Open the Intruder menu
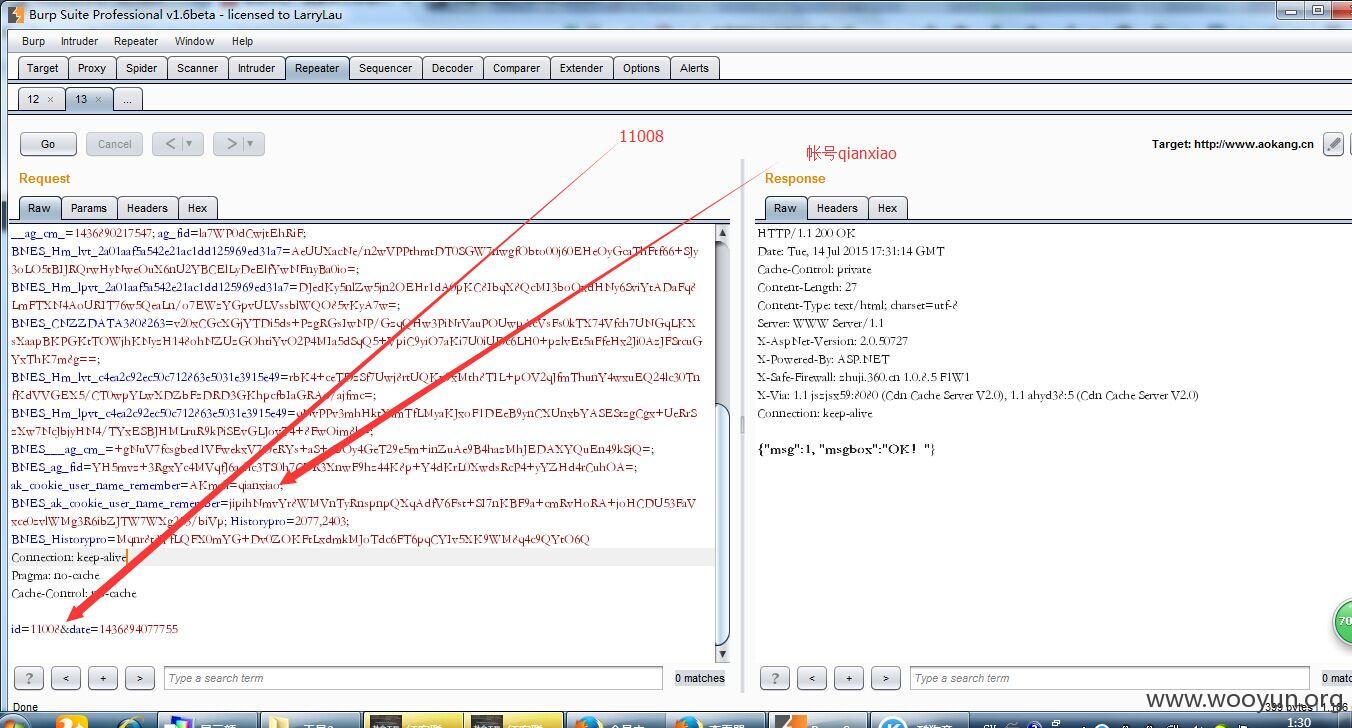The height and width of the screenshot is (728, 1352). [x=79, y=41]
